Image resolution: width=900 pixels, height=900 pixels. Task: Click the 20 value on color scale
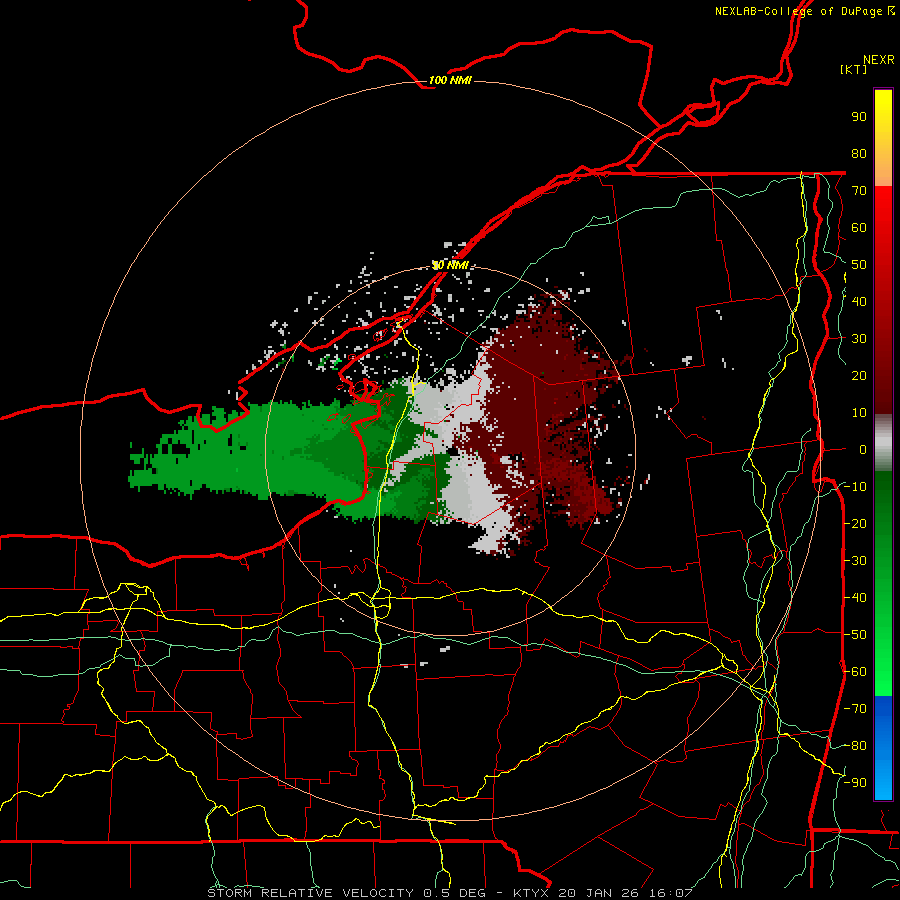[x=859, y=376]
